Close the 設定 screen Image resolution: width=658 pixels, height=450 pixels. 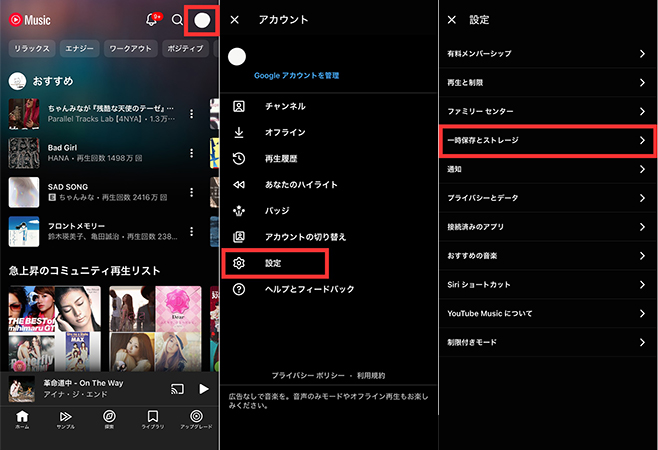(x=452, y=20)
